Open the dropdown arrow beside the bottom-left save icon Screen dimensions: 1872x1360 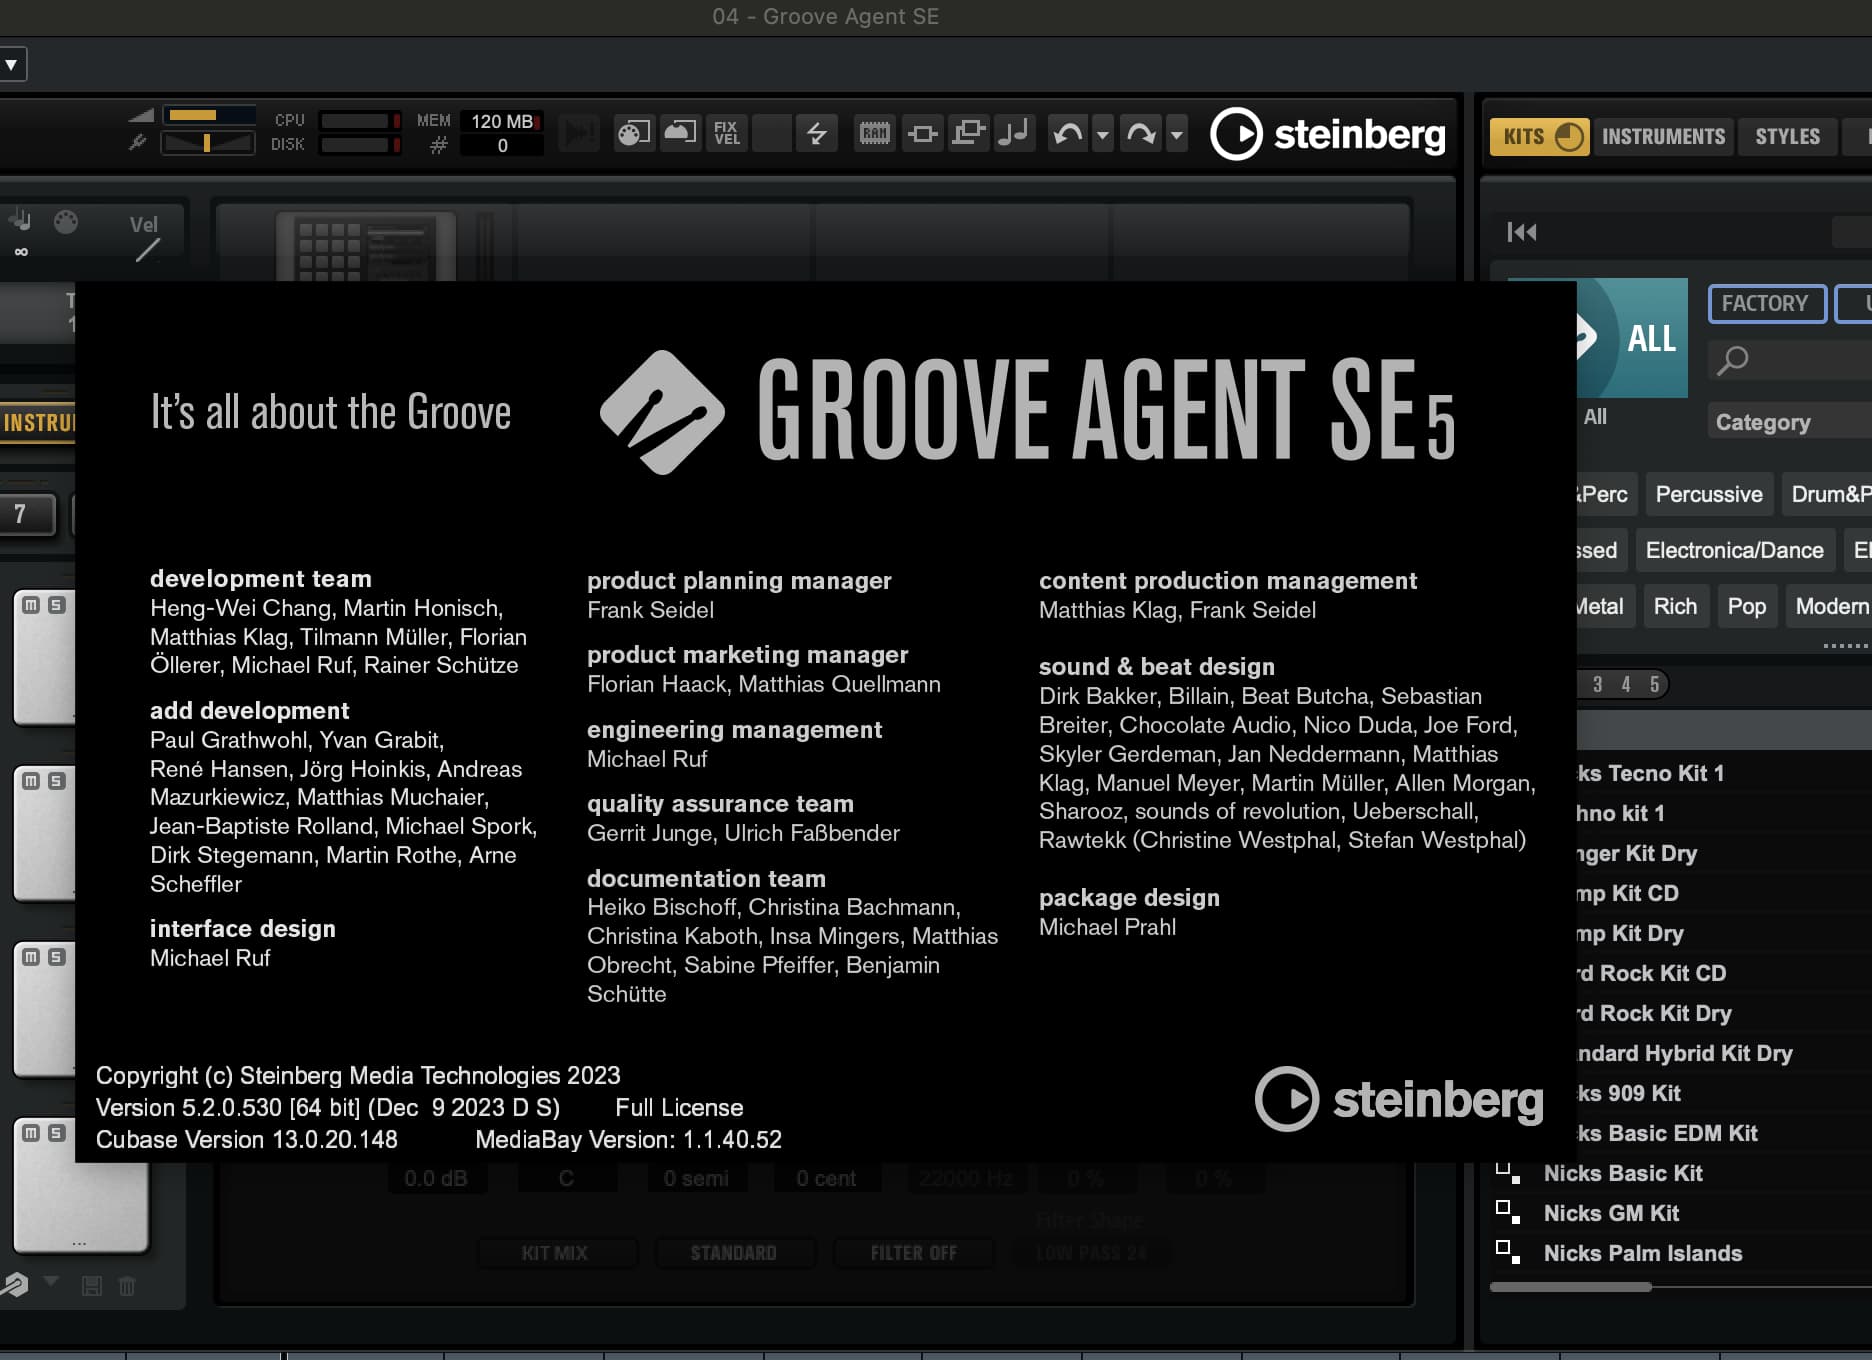pos(51,1281)
